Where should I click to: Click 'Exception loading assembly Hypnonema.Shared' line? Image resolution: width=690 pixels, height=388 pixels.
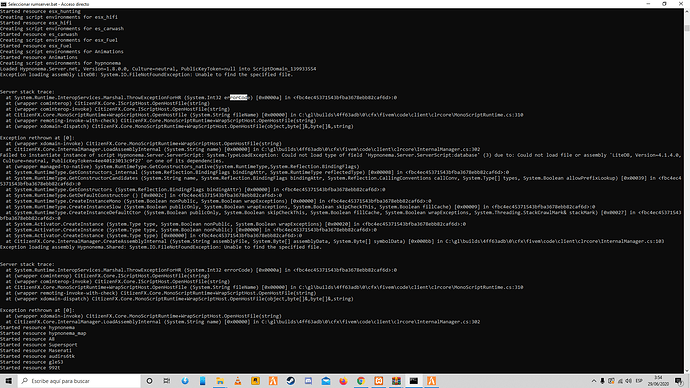[x=161, y=247]
